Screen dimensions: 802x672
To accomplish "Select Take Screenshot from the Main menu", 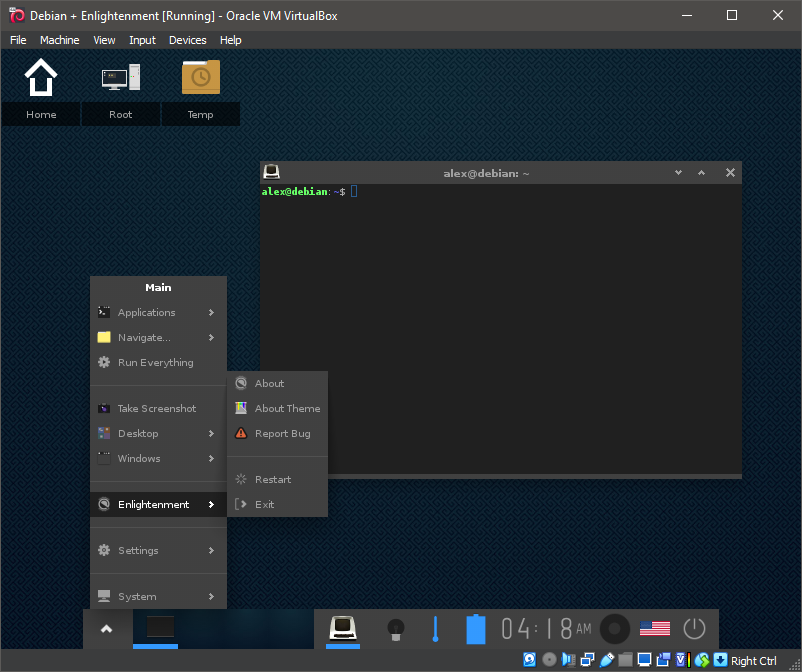I will point(157,409).
